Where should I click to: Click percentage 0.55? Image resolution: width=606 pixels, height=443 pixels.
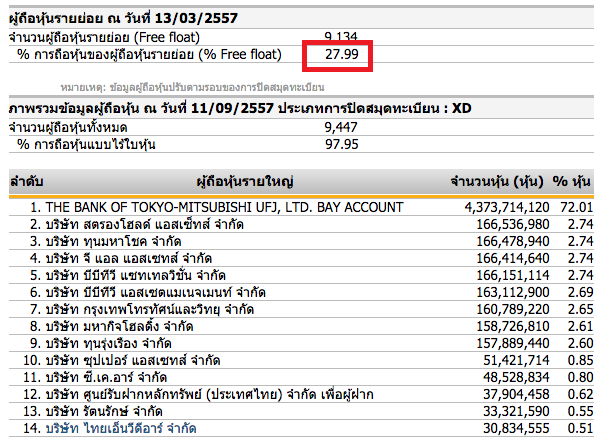pos(580,411)
